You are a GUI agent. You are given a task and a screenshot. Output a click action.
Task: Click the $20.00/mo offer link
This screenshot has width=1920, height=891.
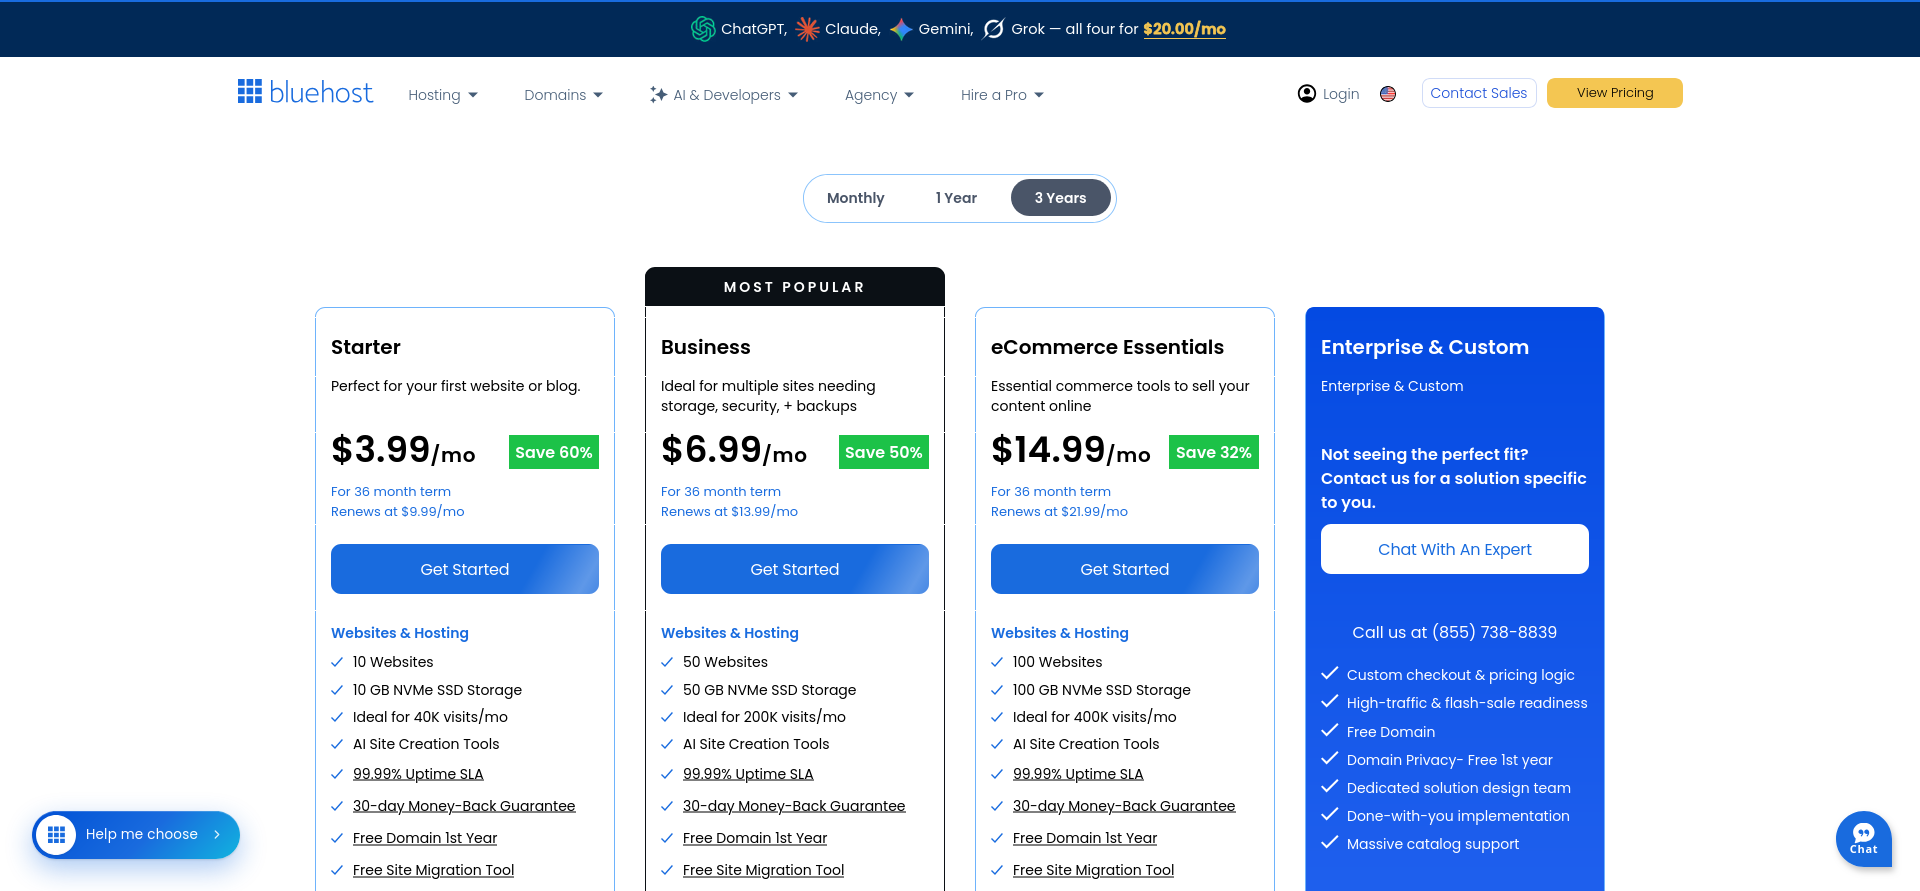[x=1184, y=29]
